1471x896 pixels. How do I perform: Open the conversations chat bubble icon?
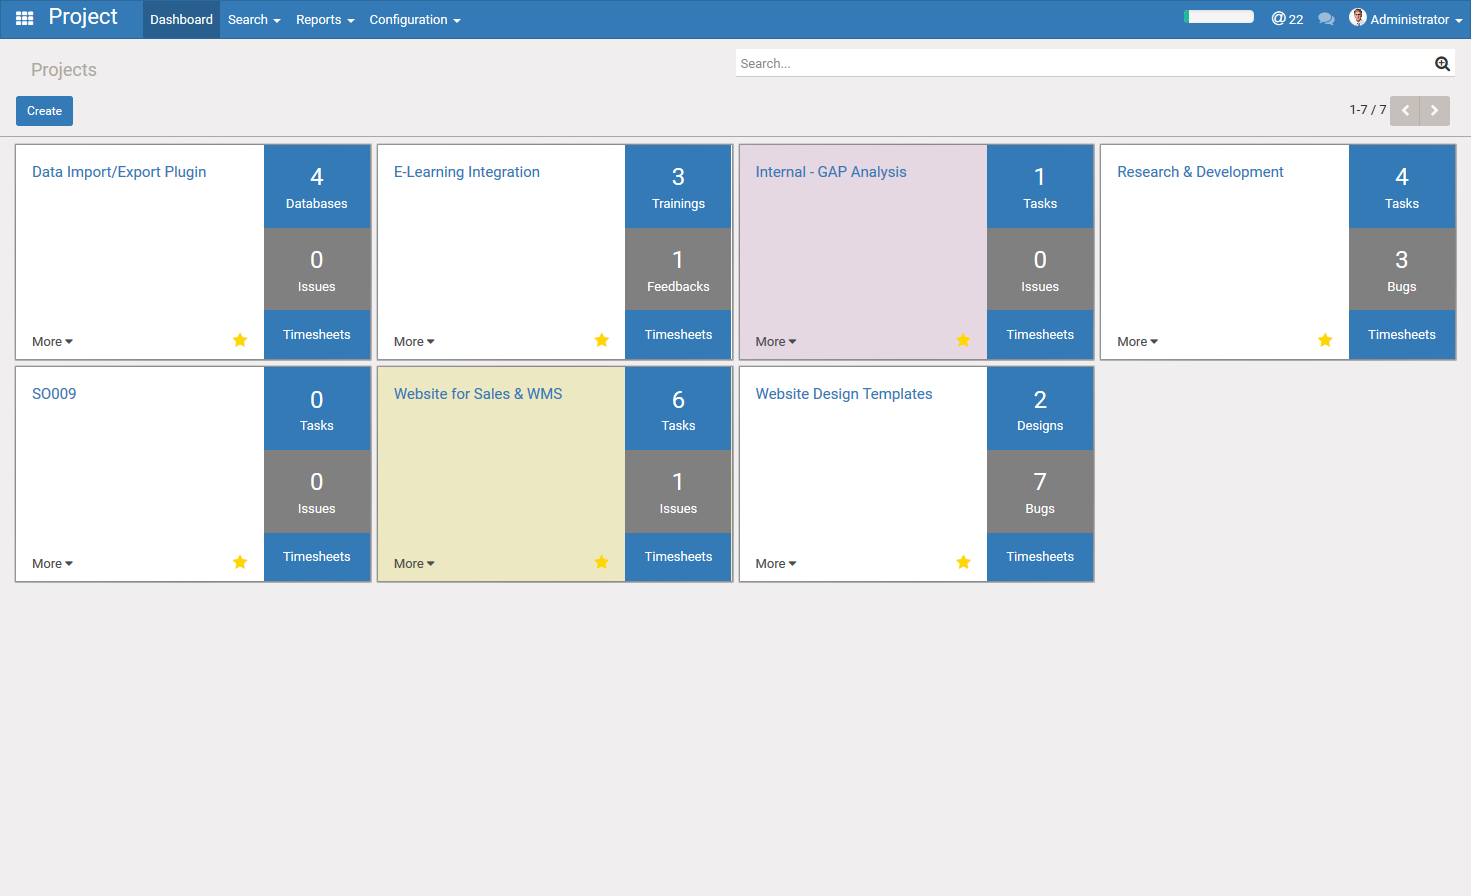[x=1326, y=19]
